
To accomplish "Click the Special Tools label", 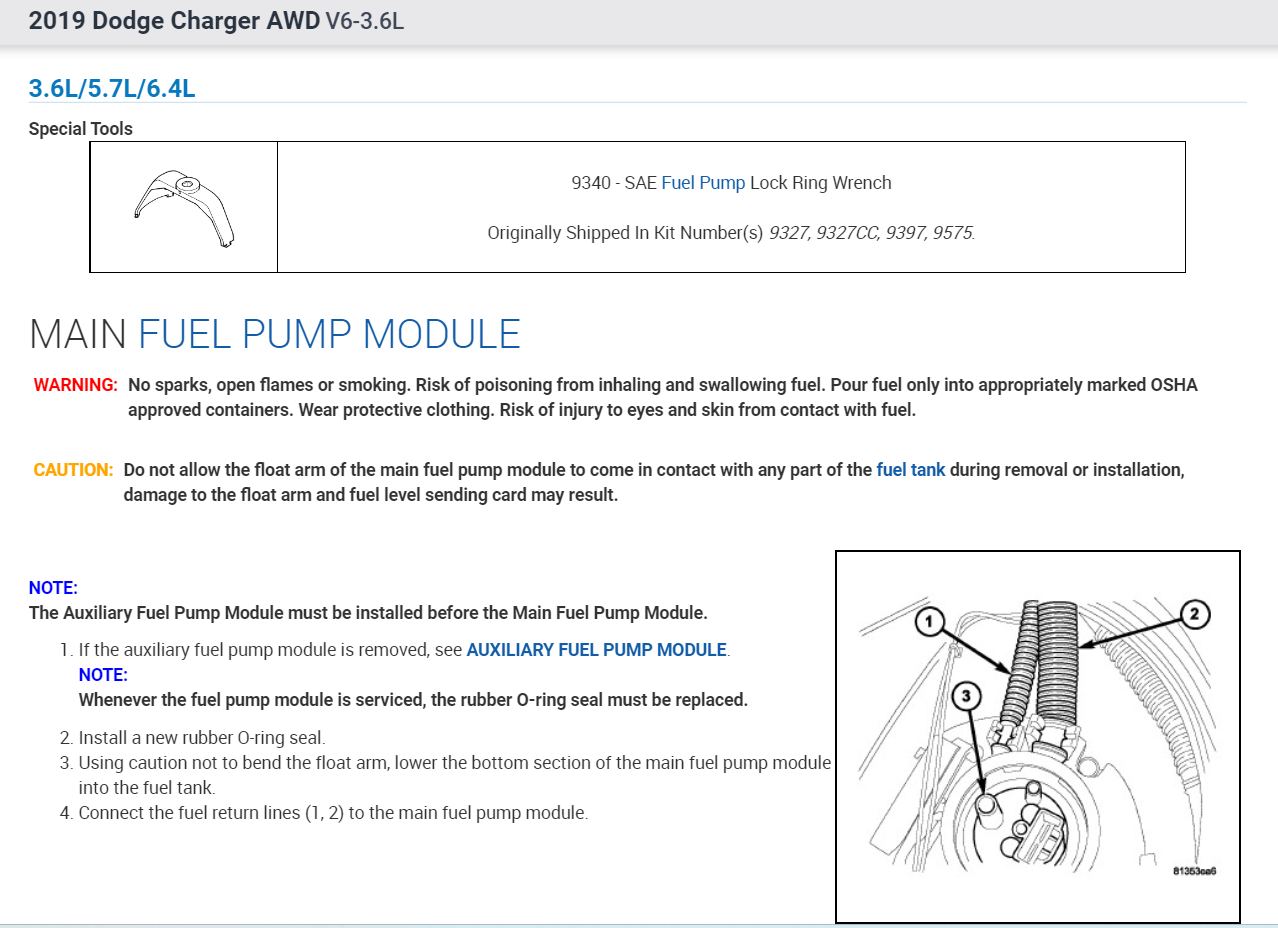I will pyautogui.click(x=81, y=129).
